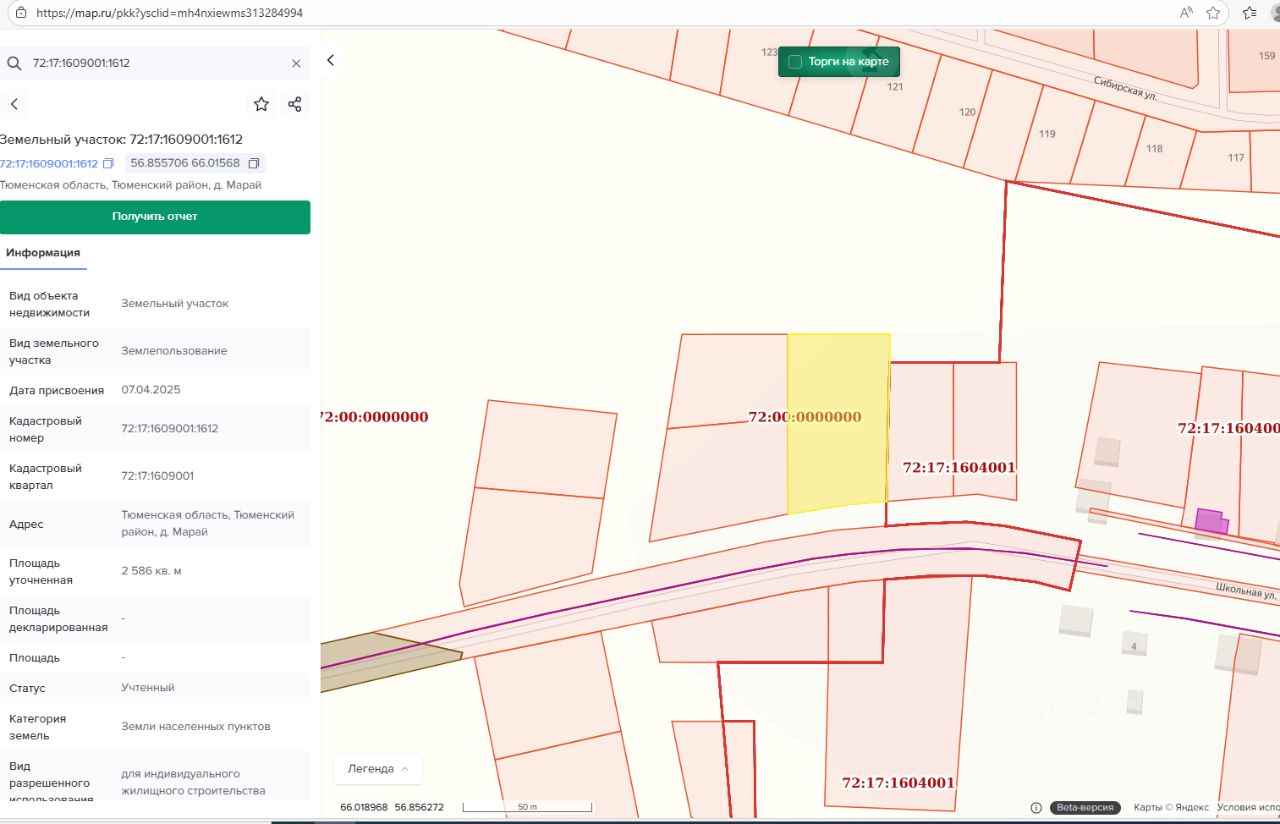Expand the 'Легенда' panel
The height and width of the screenshot is (824, 1280).
[x=378, y=769]
